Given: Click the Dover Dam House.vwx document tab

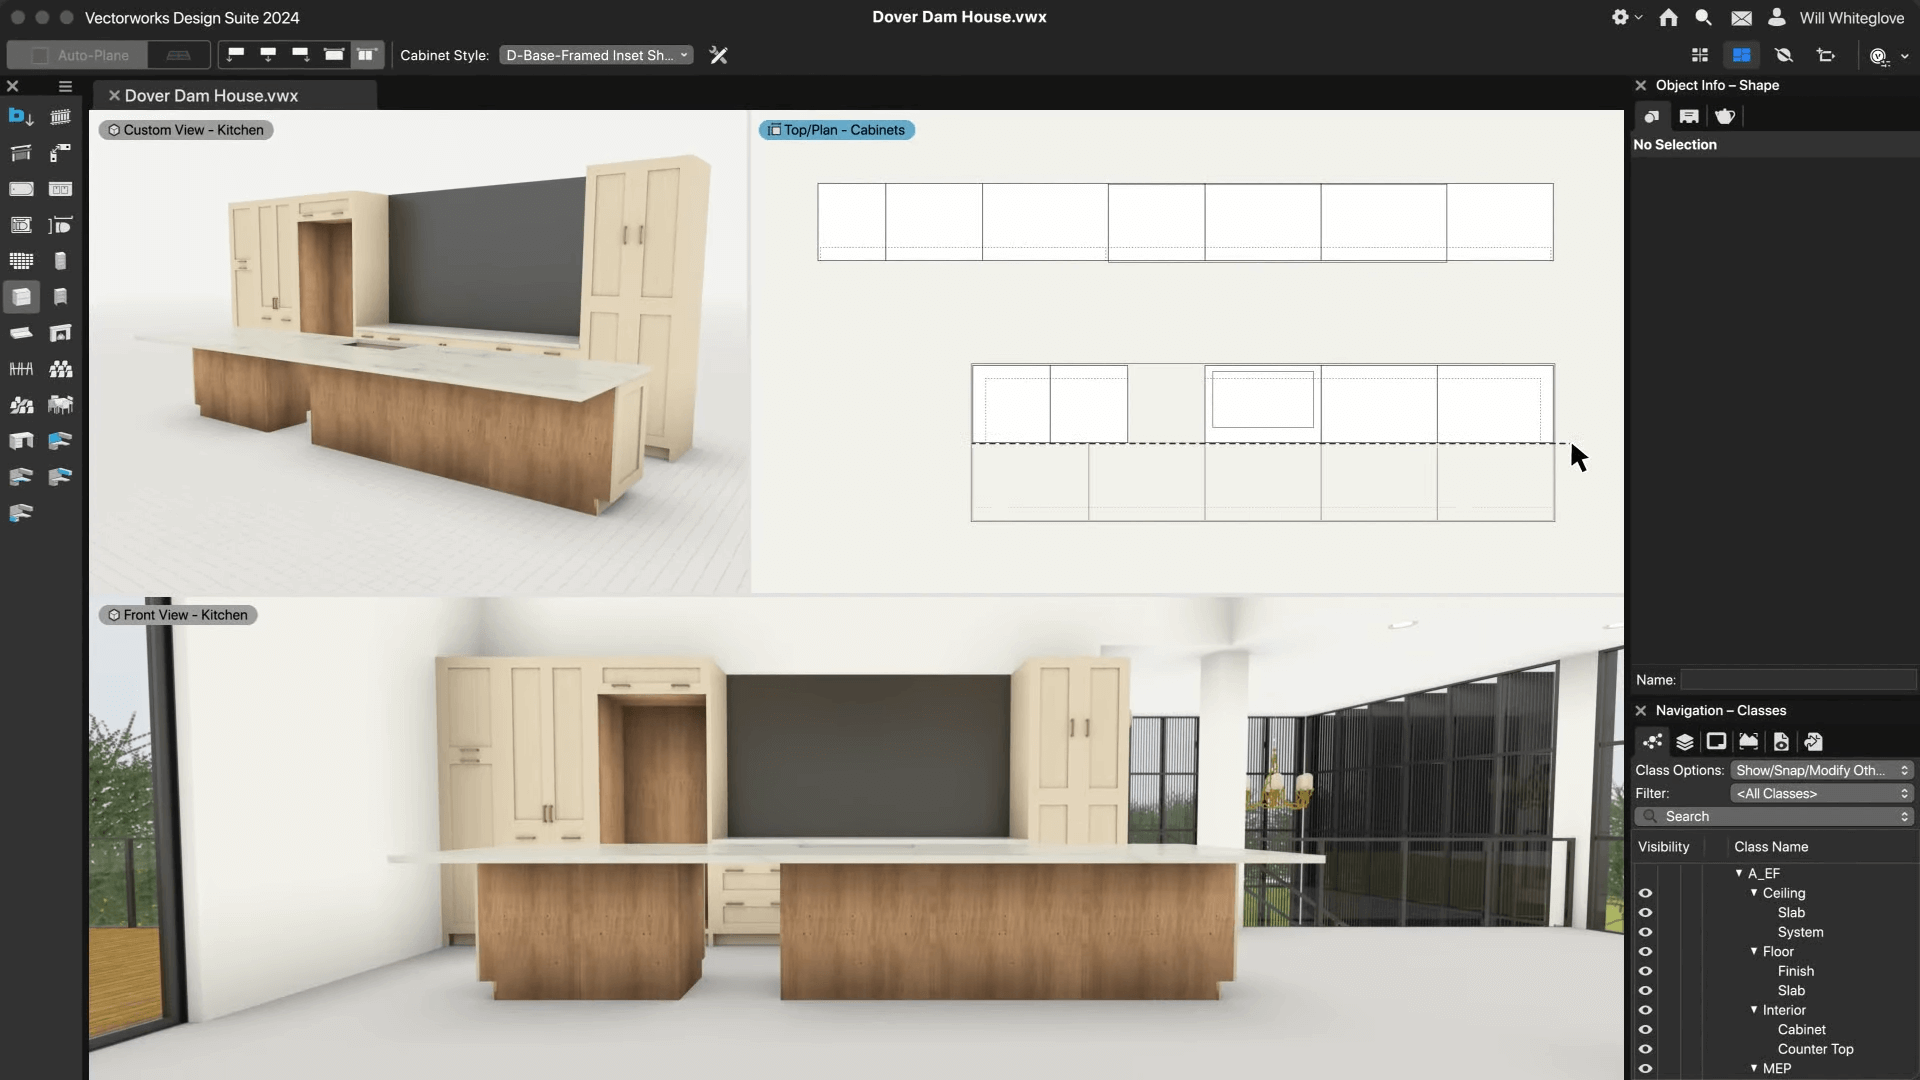Looking at the screenshot, I should point(210,95).
